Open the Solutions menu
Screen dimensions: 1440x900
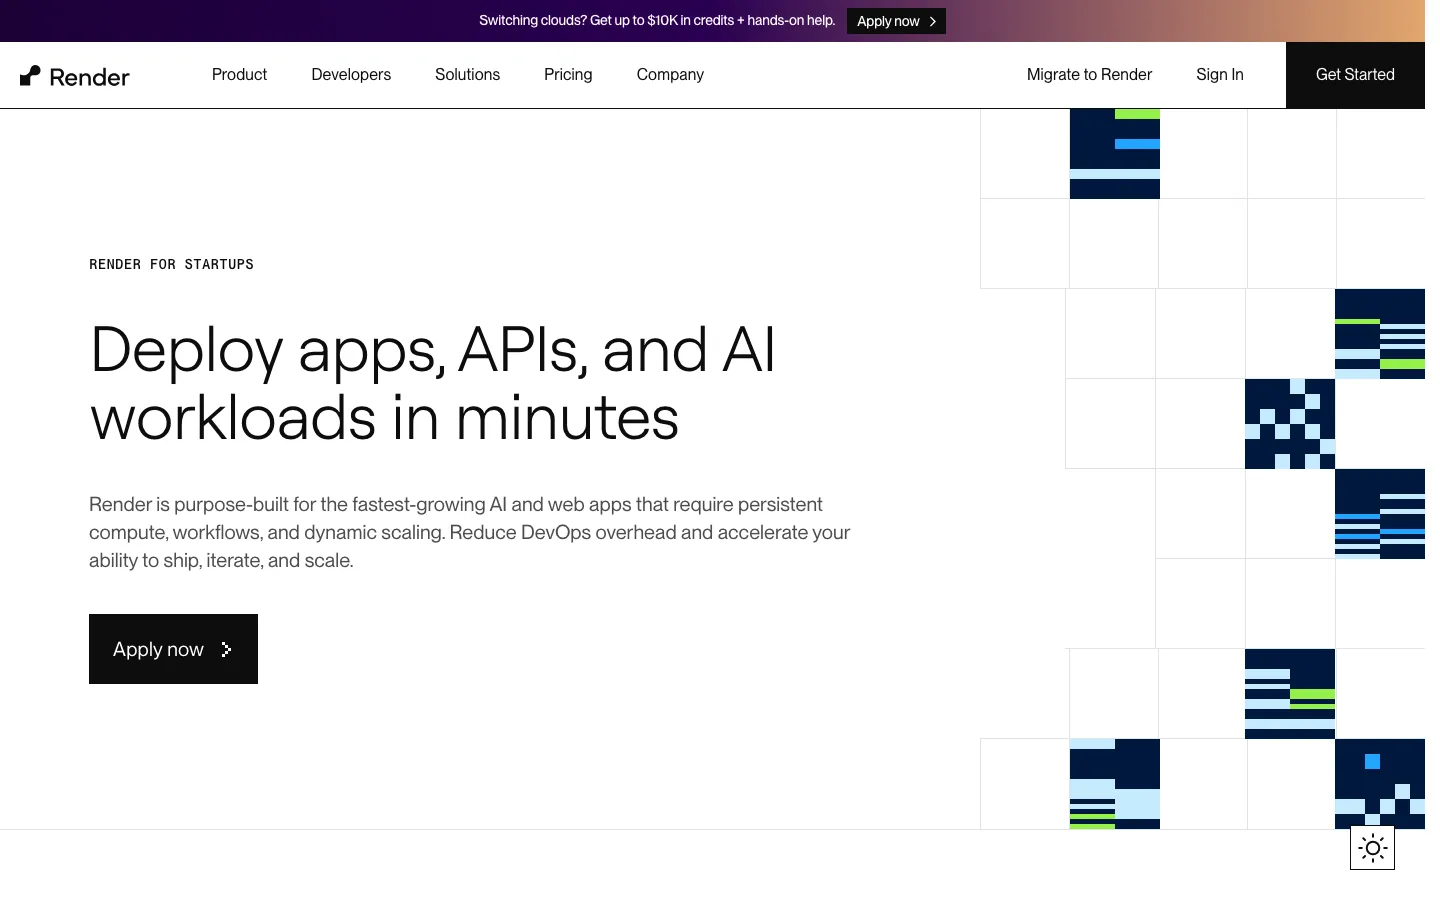(x=467, y=75)
